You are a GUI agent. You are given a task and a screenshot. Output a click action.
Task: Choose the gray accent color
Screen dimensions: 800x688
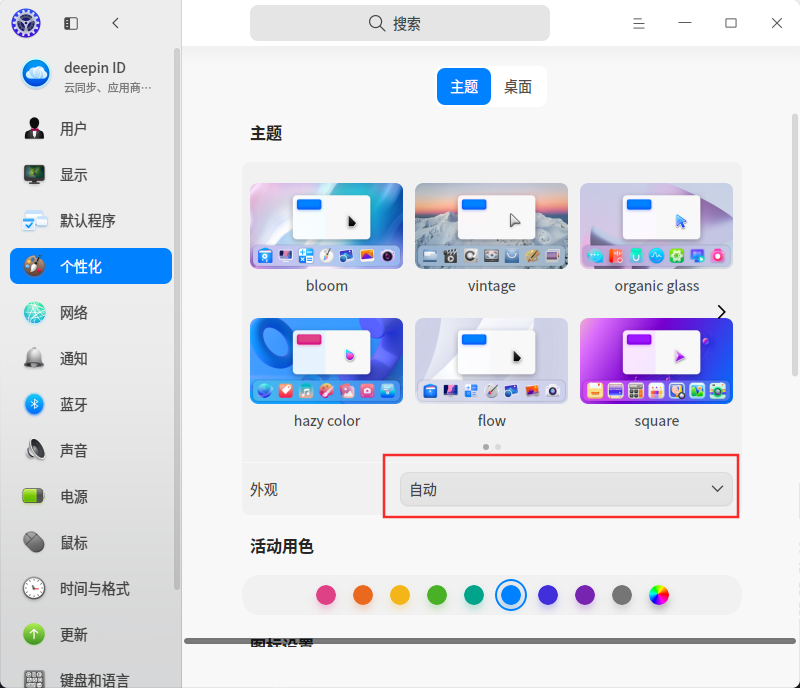click(x=622, y=595)
